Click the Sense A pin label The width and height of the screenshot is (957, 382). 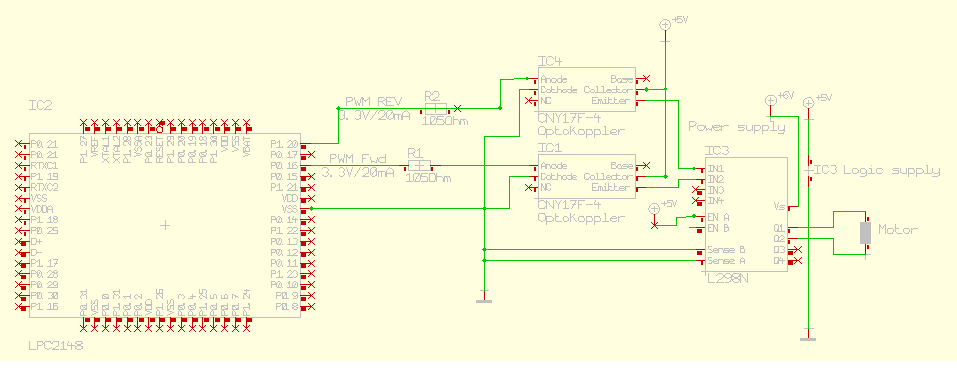(726, 261)
